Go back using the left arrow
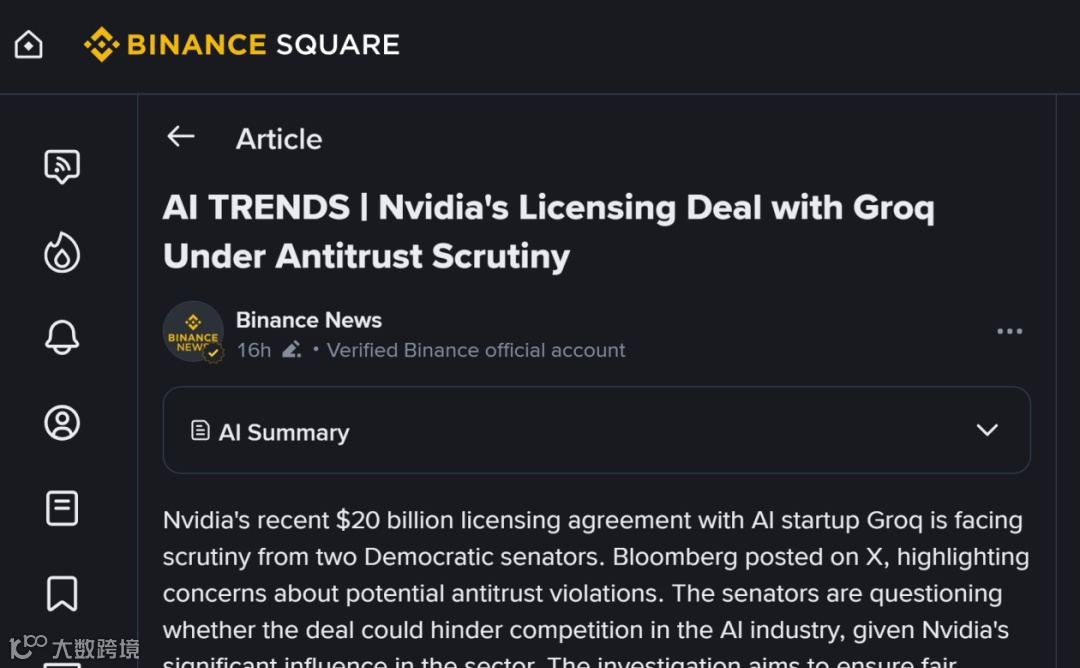Screen dimensions: 1080x668 (x=181, y=136)
